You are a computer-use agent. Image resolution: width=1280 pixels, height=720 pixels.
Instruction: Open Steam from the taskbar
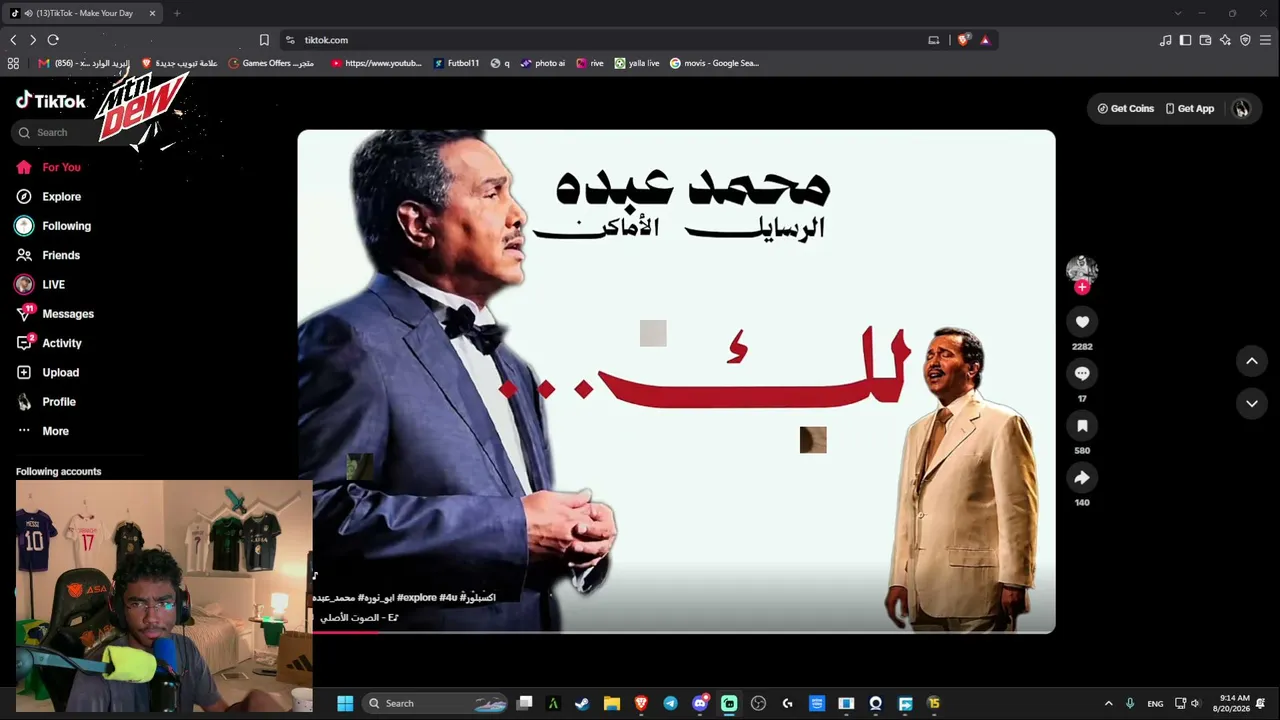582,703
